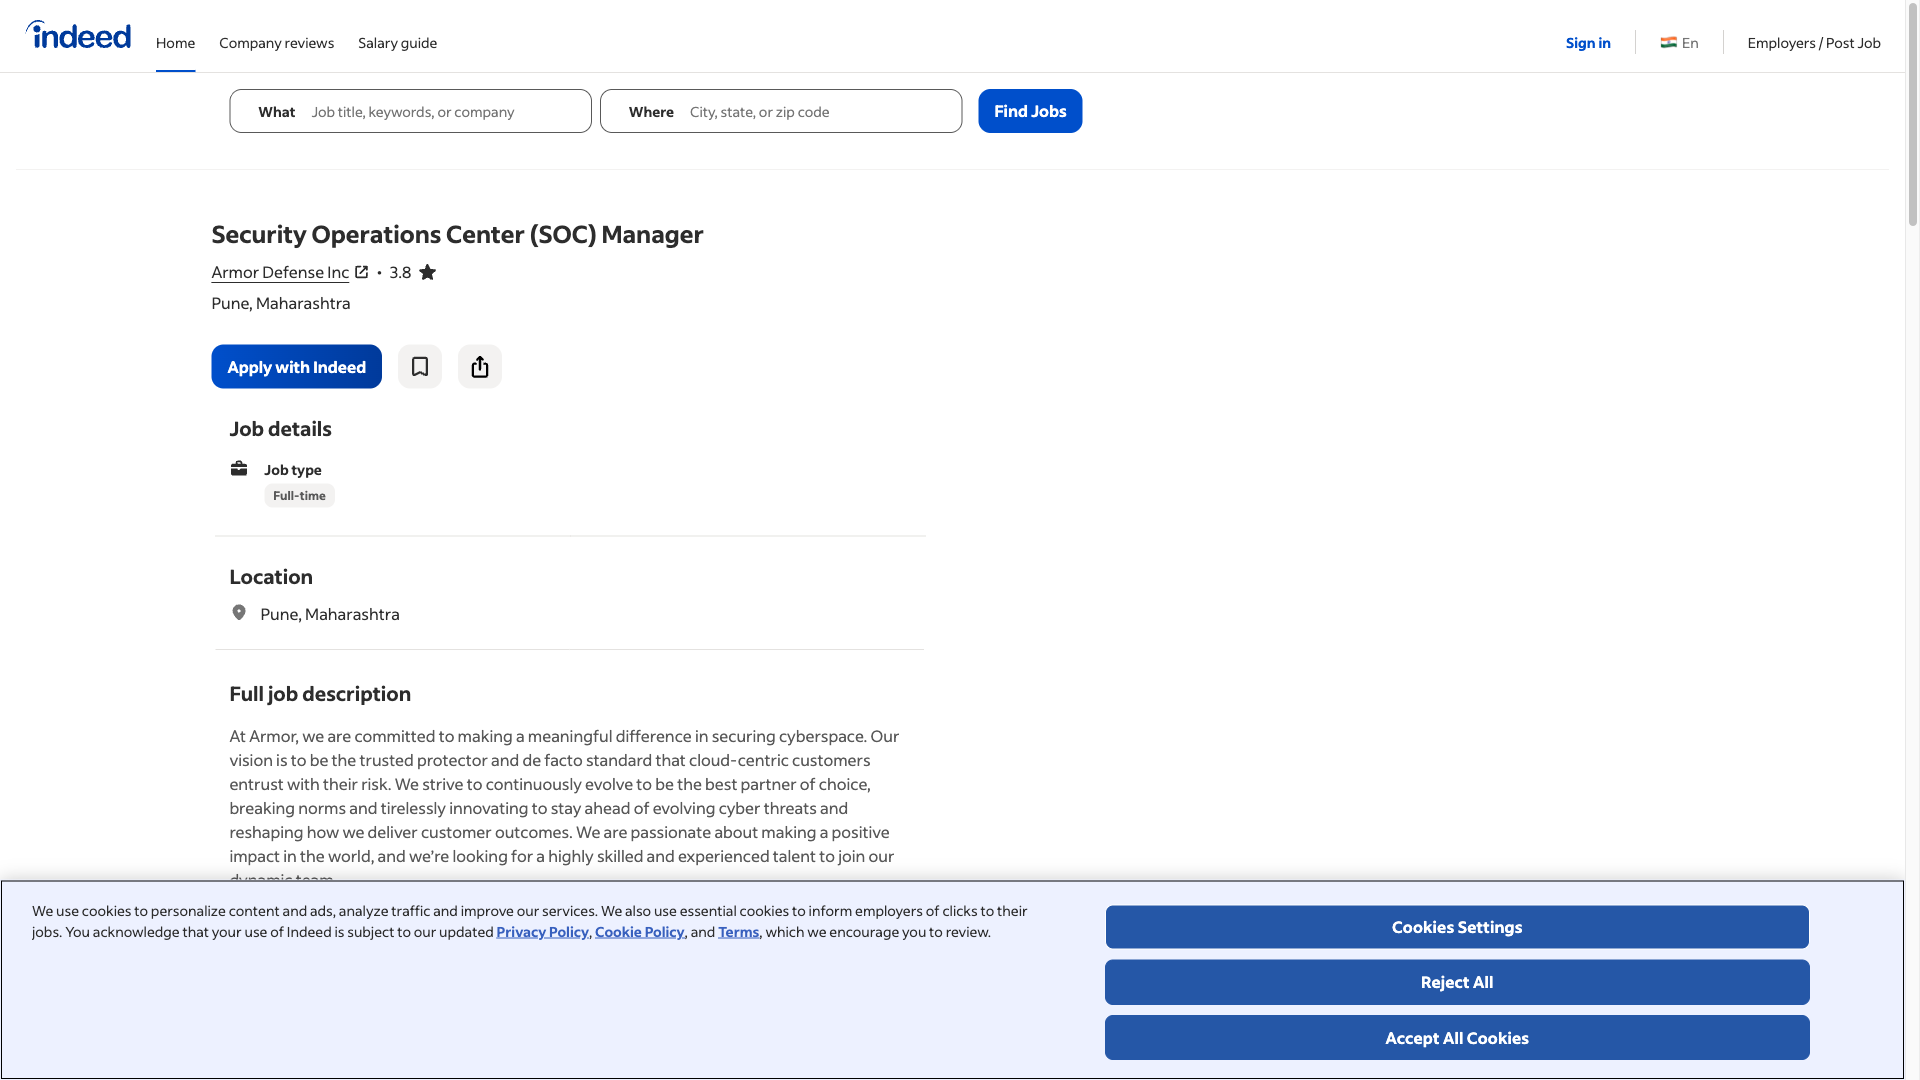Click Apply with Indeed button

tap(296, 367)
